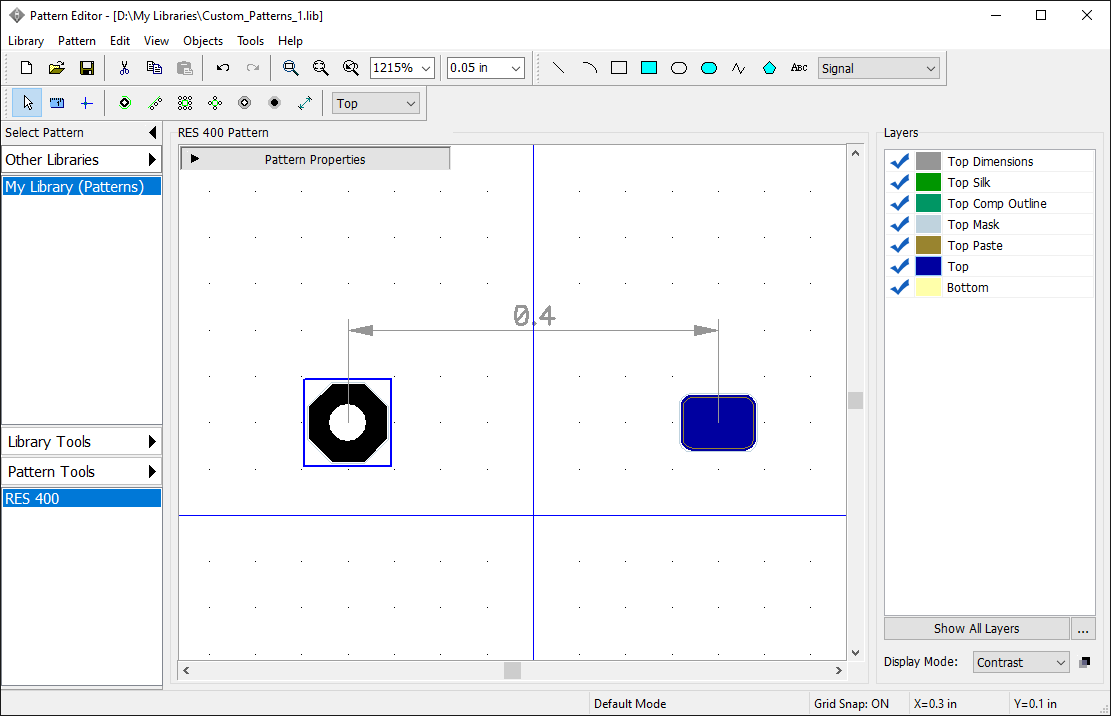Open the View menu
The image size is (1111, 716).
pos(156,41)
